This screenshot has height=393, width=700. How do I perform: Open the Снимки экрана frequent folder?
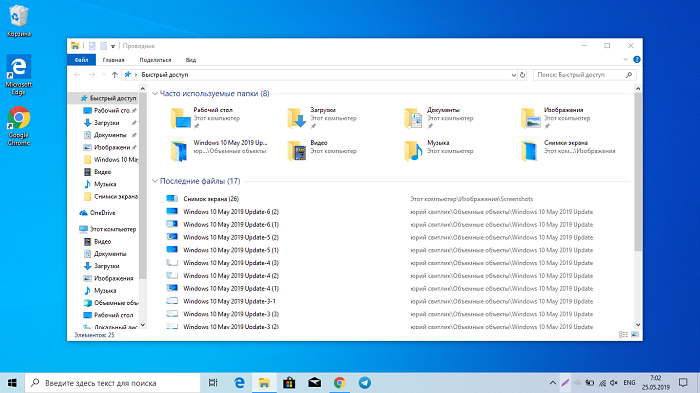[x=568, y=151]
